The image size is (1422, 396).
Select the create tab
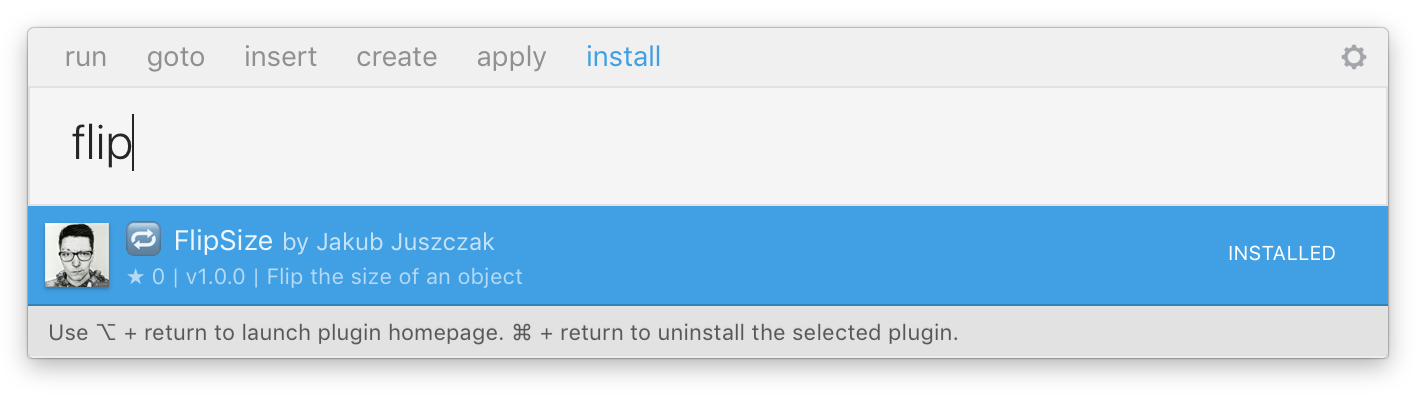tap(397, 57)
